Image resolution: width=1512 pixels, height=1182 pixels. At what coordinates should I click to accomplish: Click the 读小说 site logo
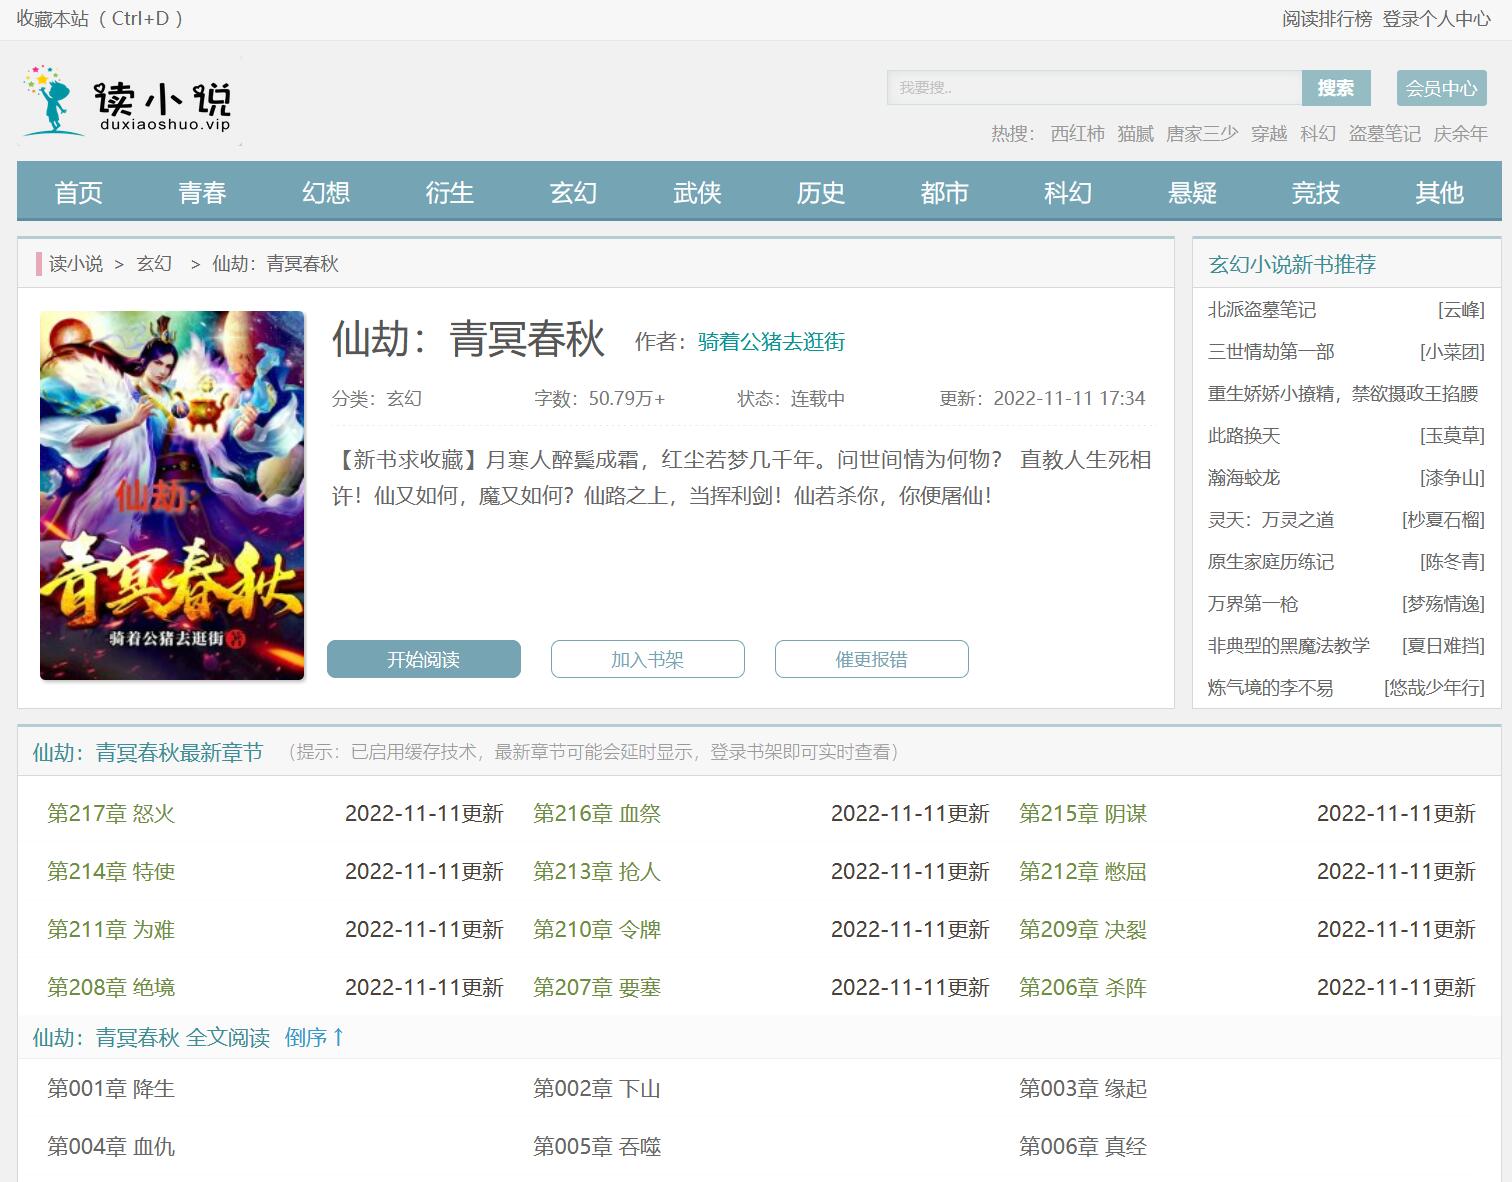coord(129,101)
